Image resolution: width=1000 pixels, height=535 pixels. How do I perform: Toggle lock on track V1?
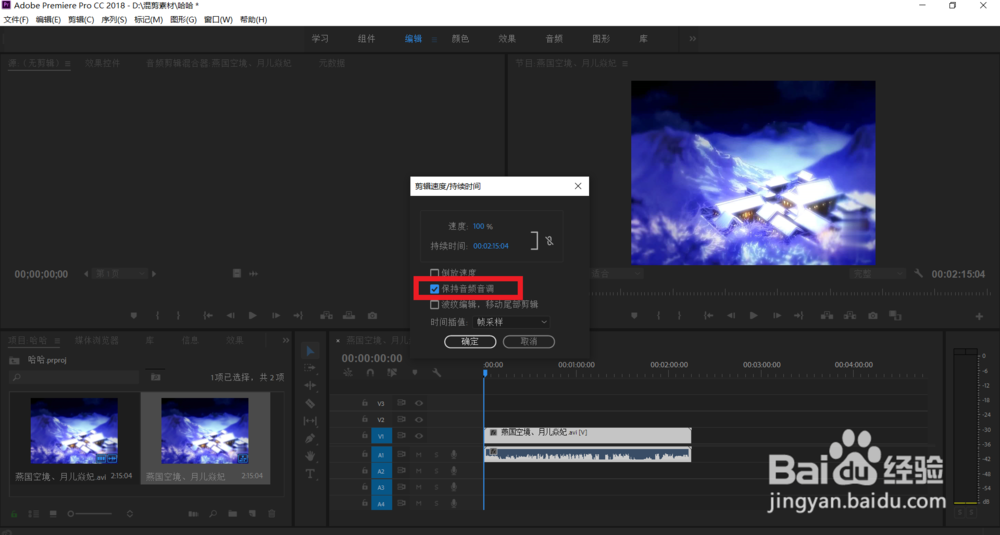point(365,436)
